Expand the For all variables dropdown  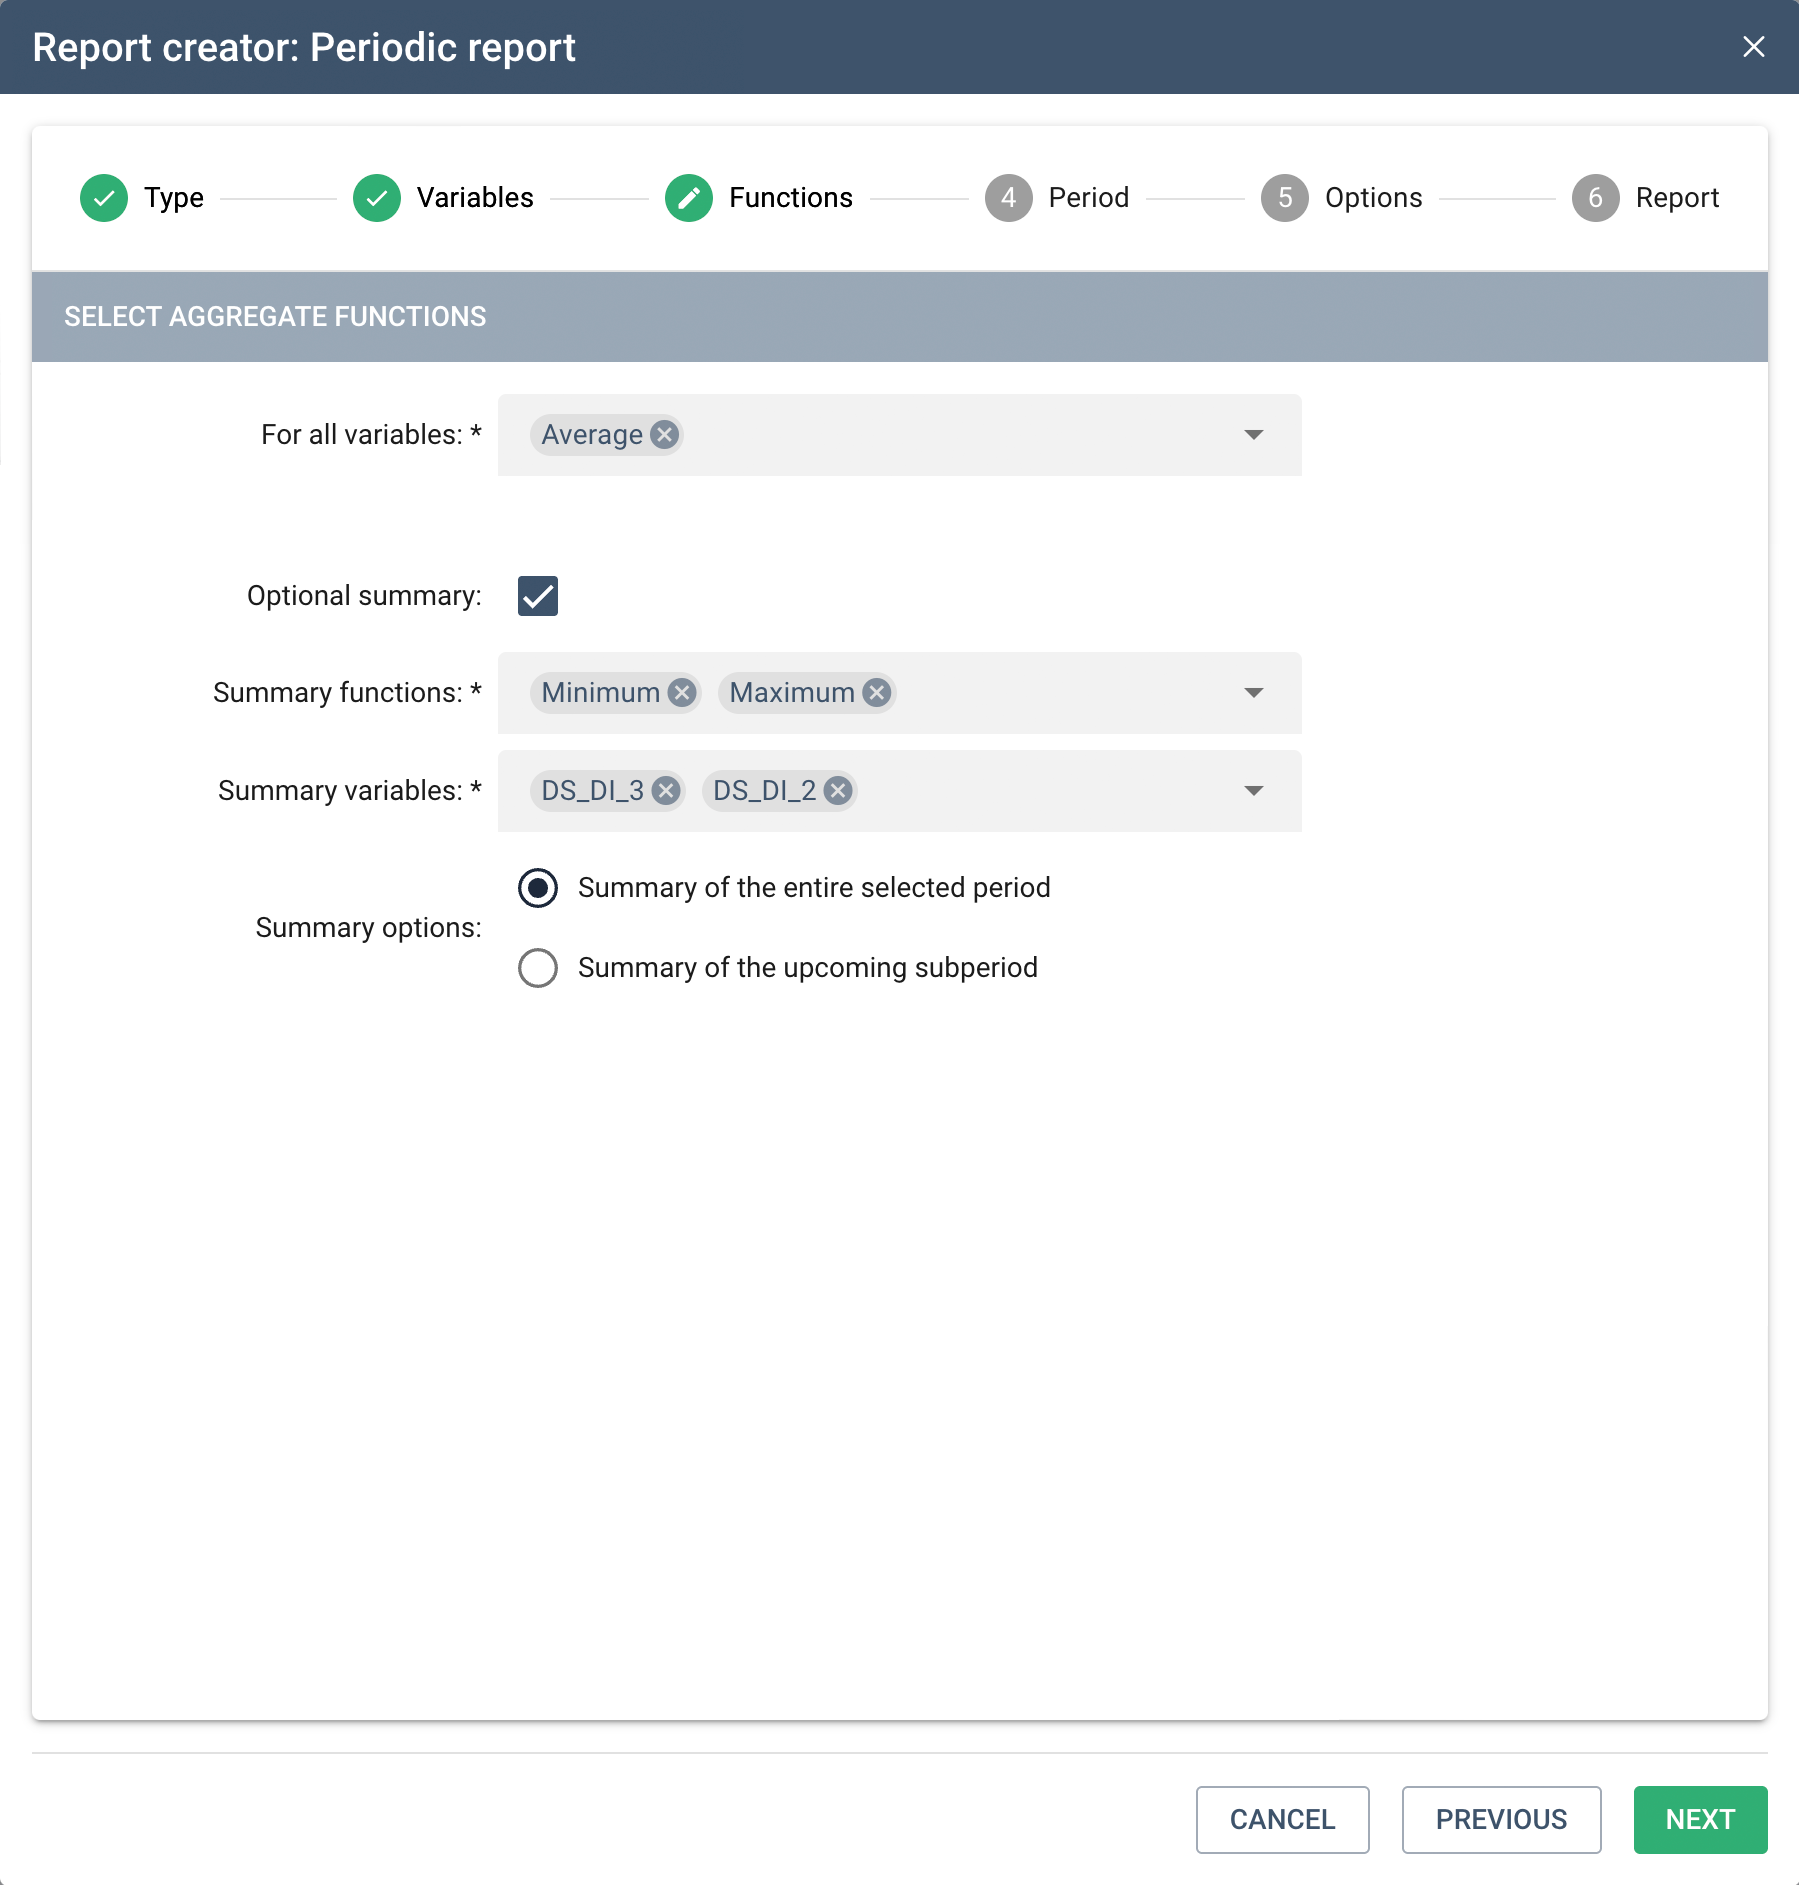[1254, 434]
